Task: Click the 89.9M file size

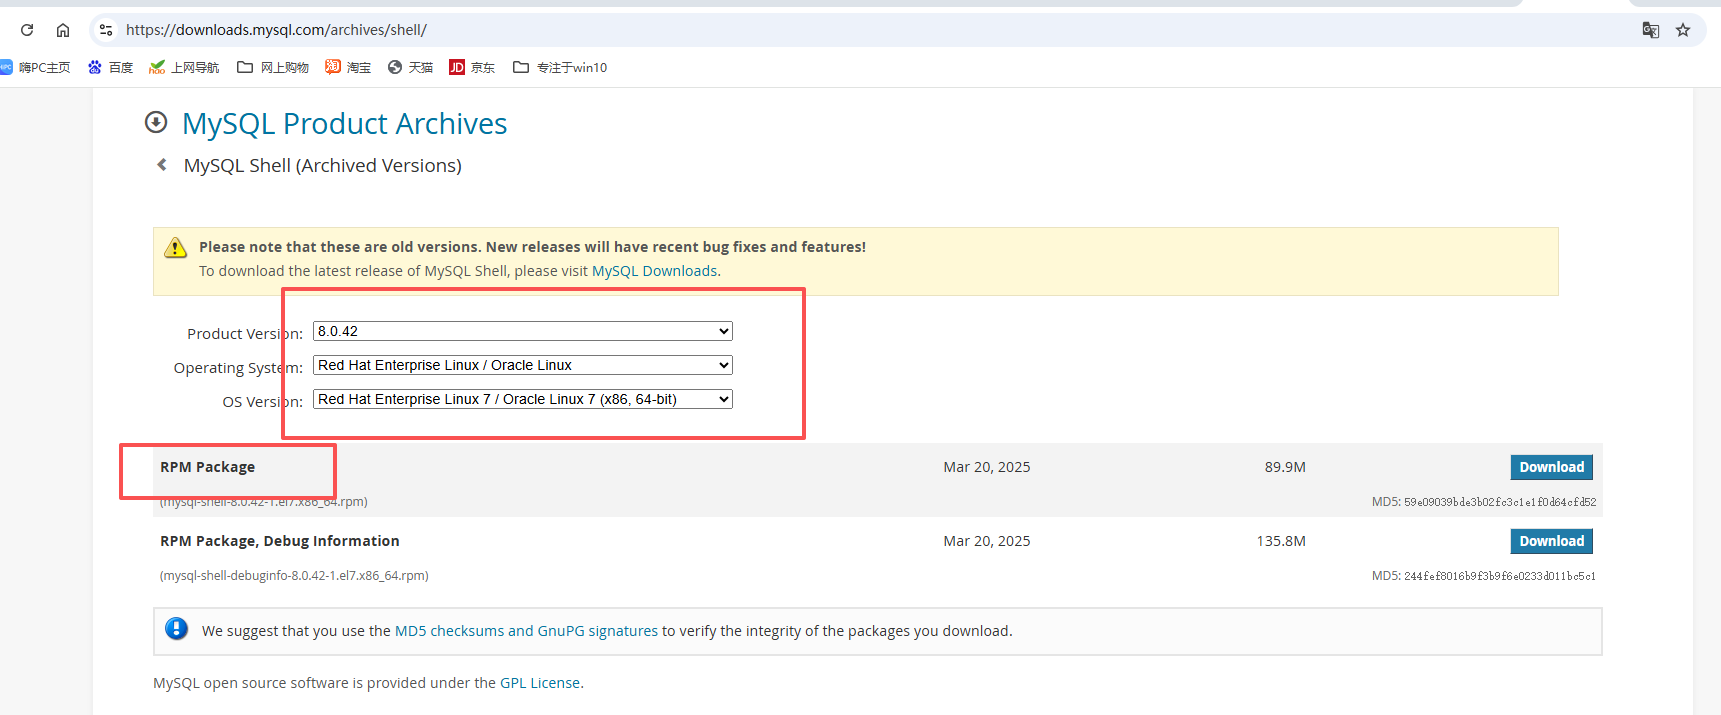Action: point(1285,467)
